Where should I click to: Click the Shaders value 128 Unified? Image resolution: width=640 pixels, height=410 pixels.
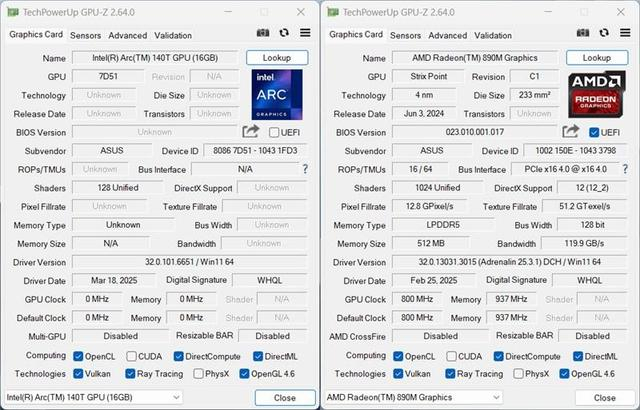pyautogui.click(x=118, y=187)
